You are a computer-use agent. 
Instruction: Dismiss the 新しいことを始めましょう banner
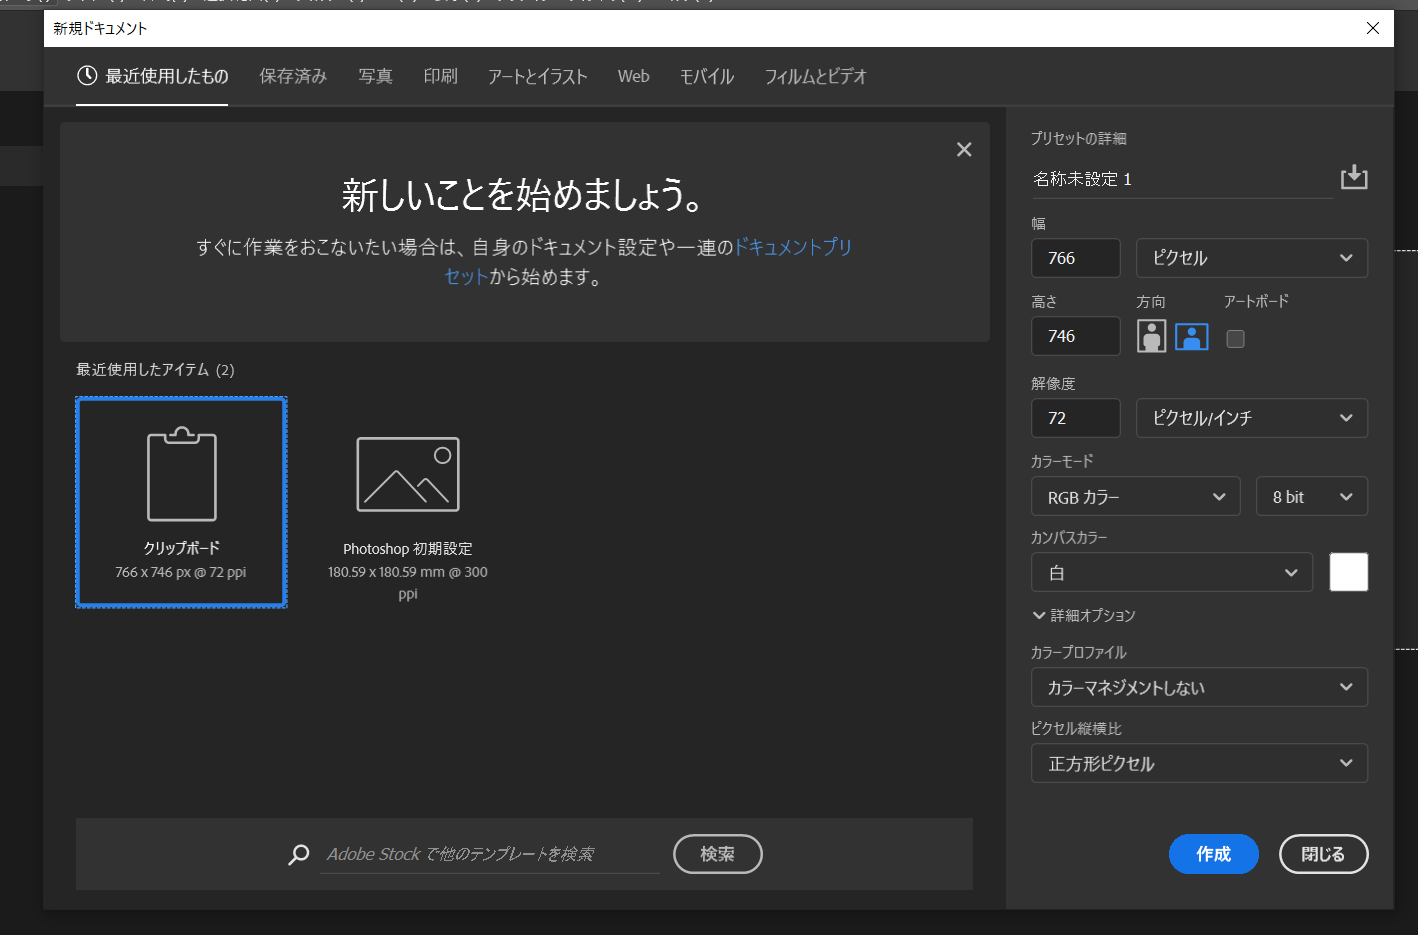(964, 149)
